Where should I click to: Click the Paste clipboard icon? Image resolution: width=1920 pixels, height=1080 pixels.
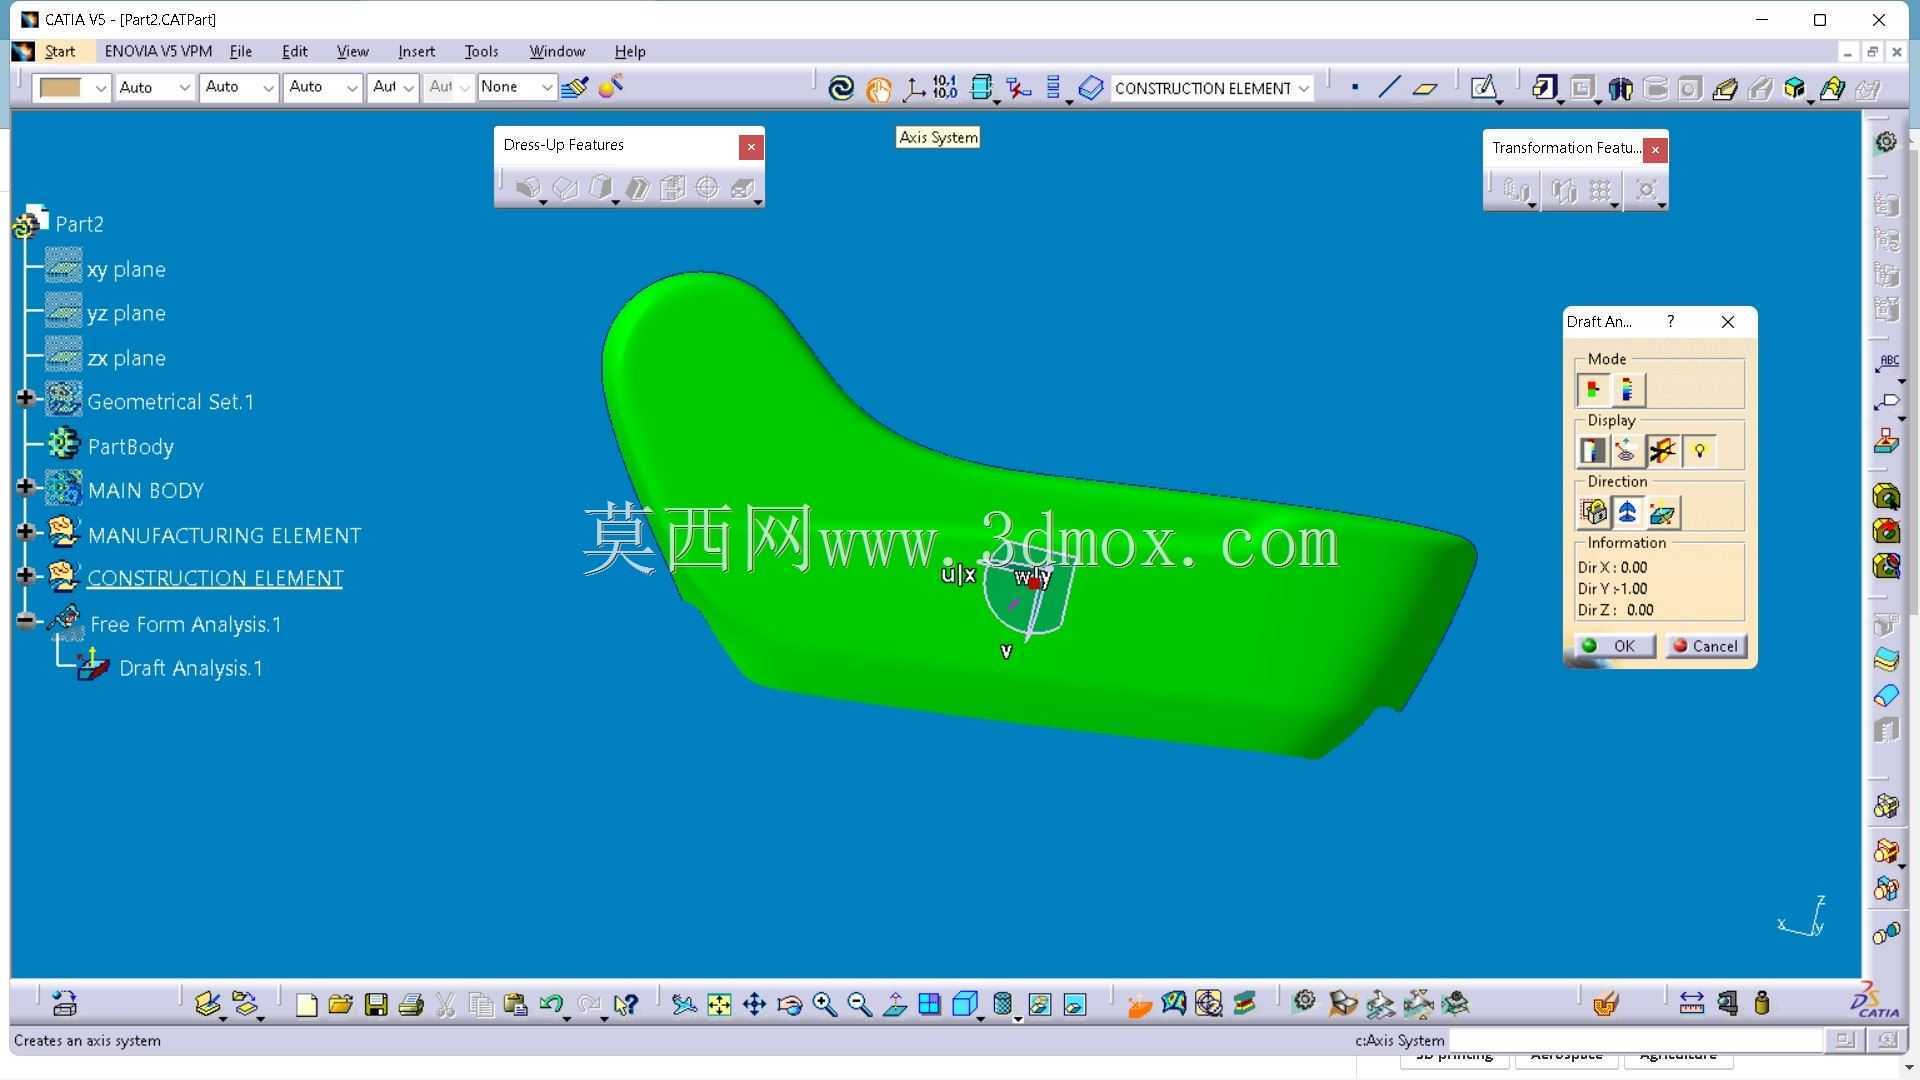[516, 1004]
